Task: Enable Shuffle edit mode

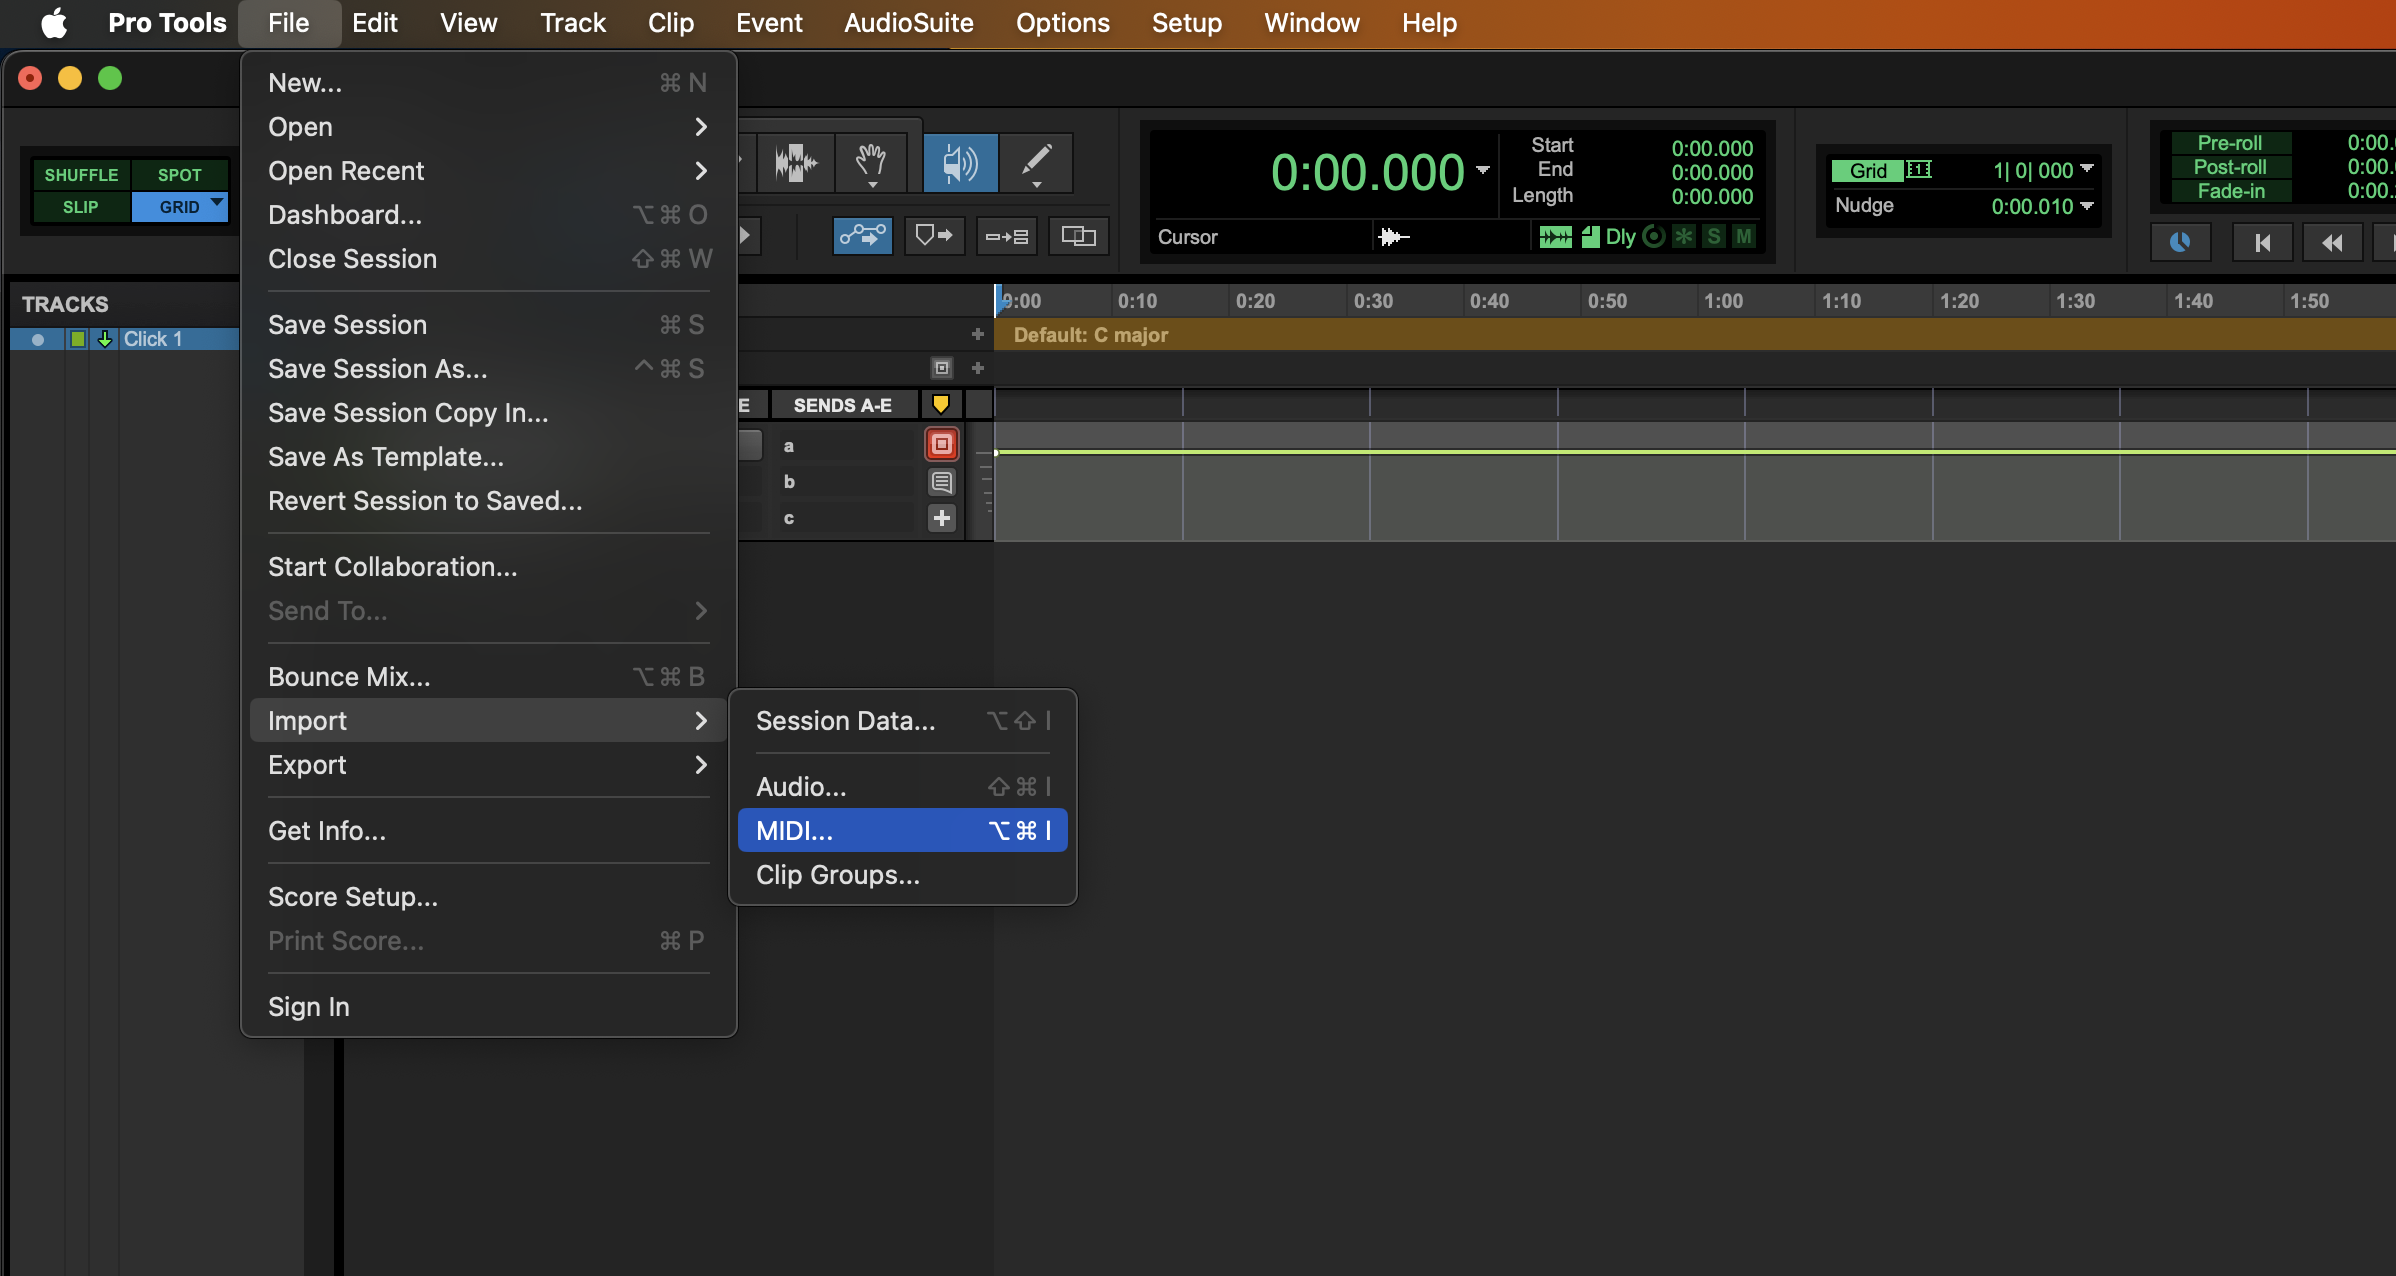Action: [81, 174]
